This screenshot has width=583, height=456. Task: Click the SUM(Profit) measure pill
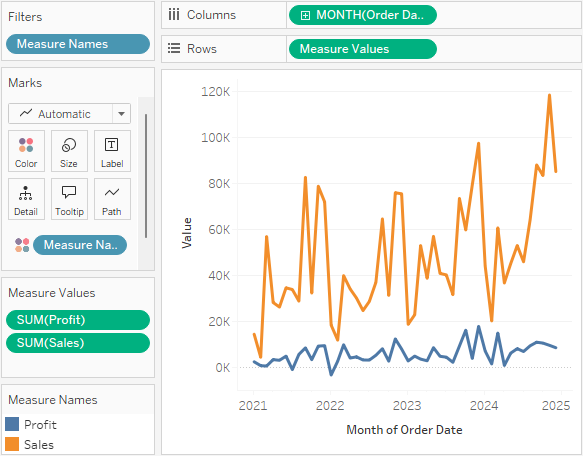click(78, 320)
